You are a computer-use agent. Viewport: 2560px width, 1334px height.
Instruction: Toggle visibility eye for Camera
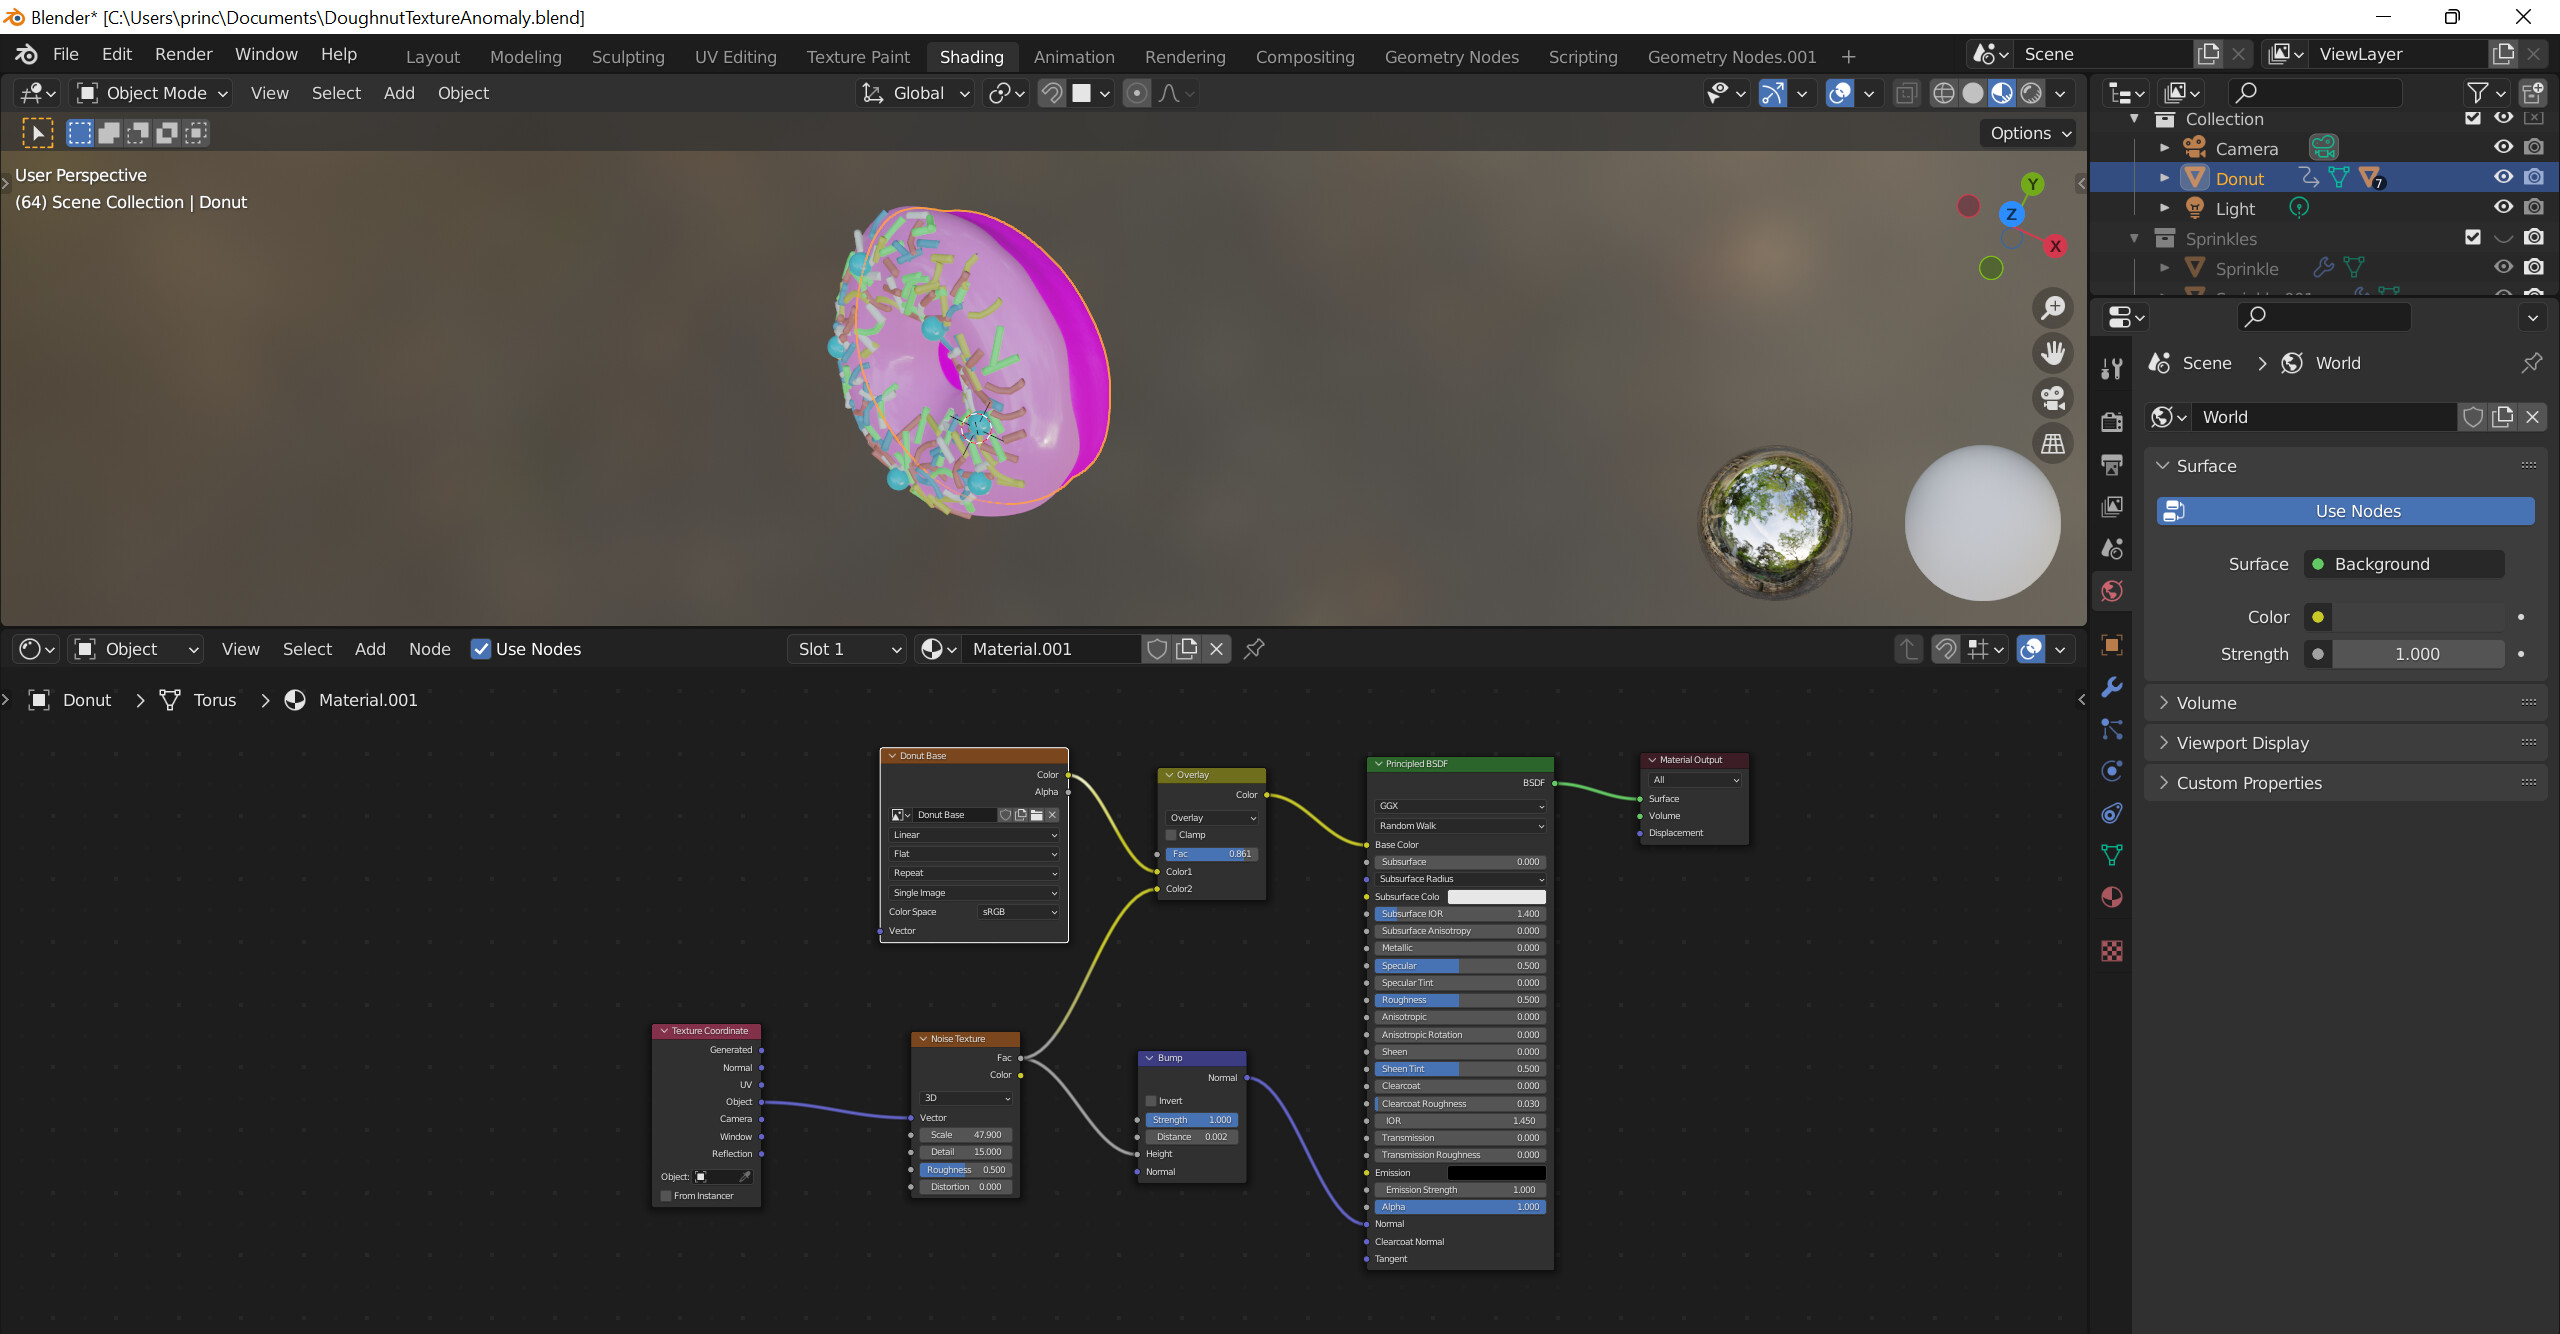pos(2503,147)
